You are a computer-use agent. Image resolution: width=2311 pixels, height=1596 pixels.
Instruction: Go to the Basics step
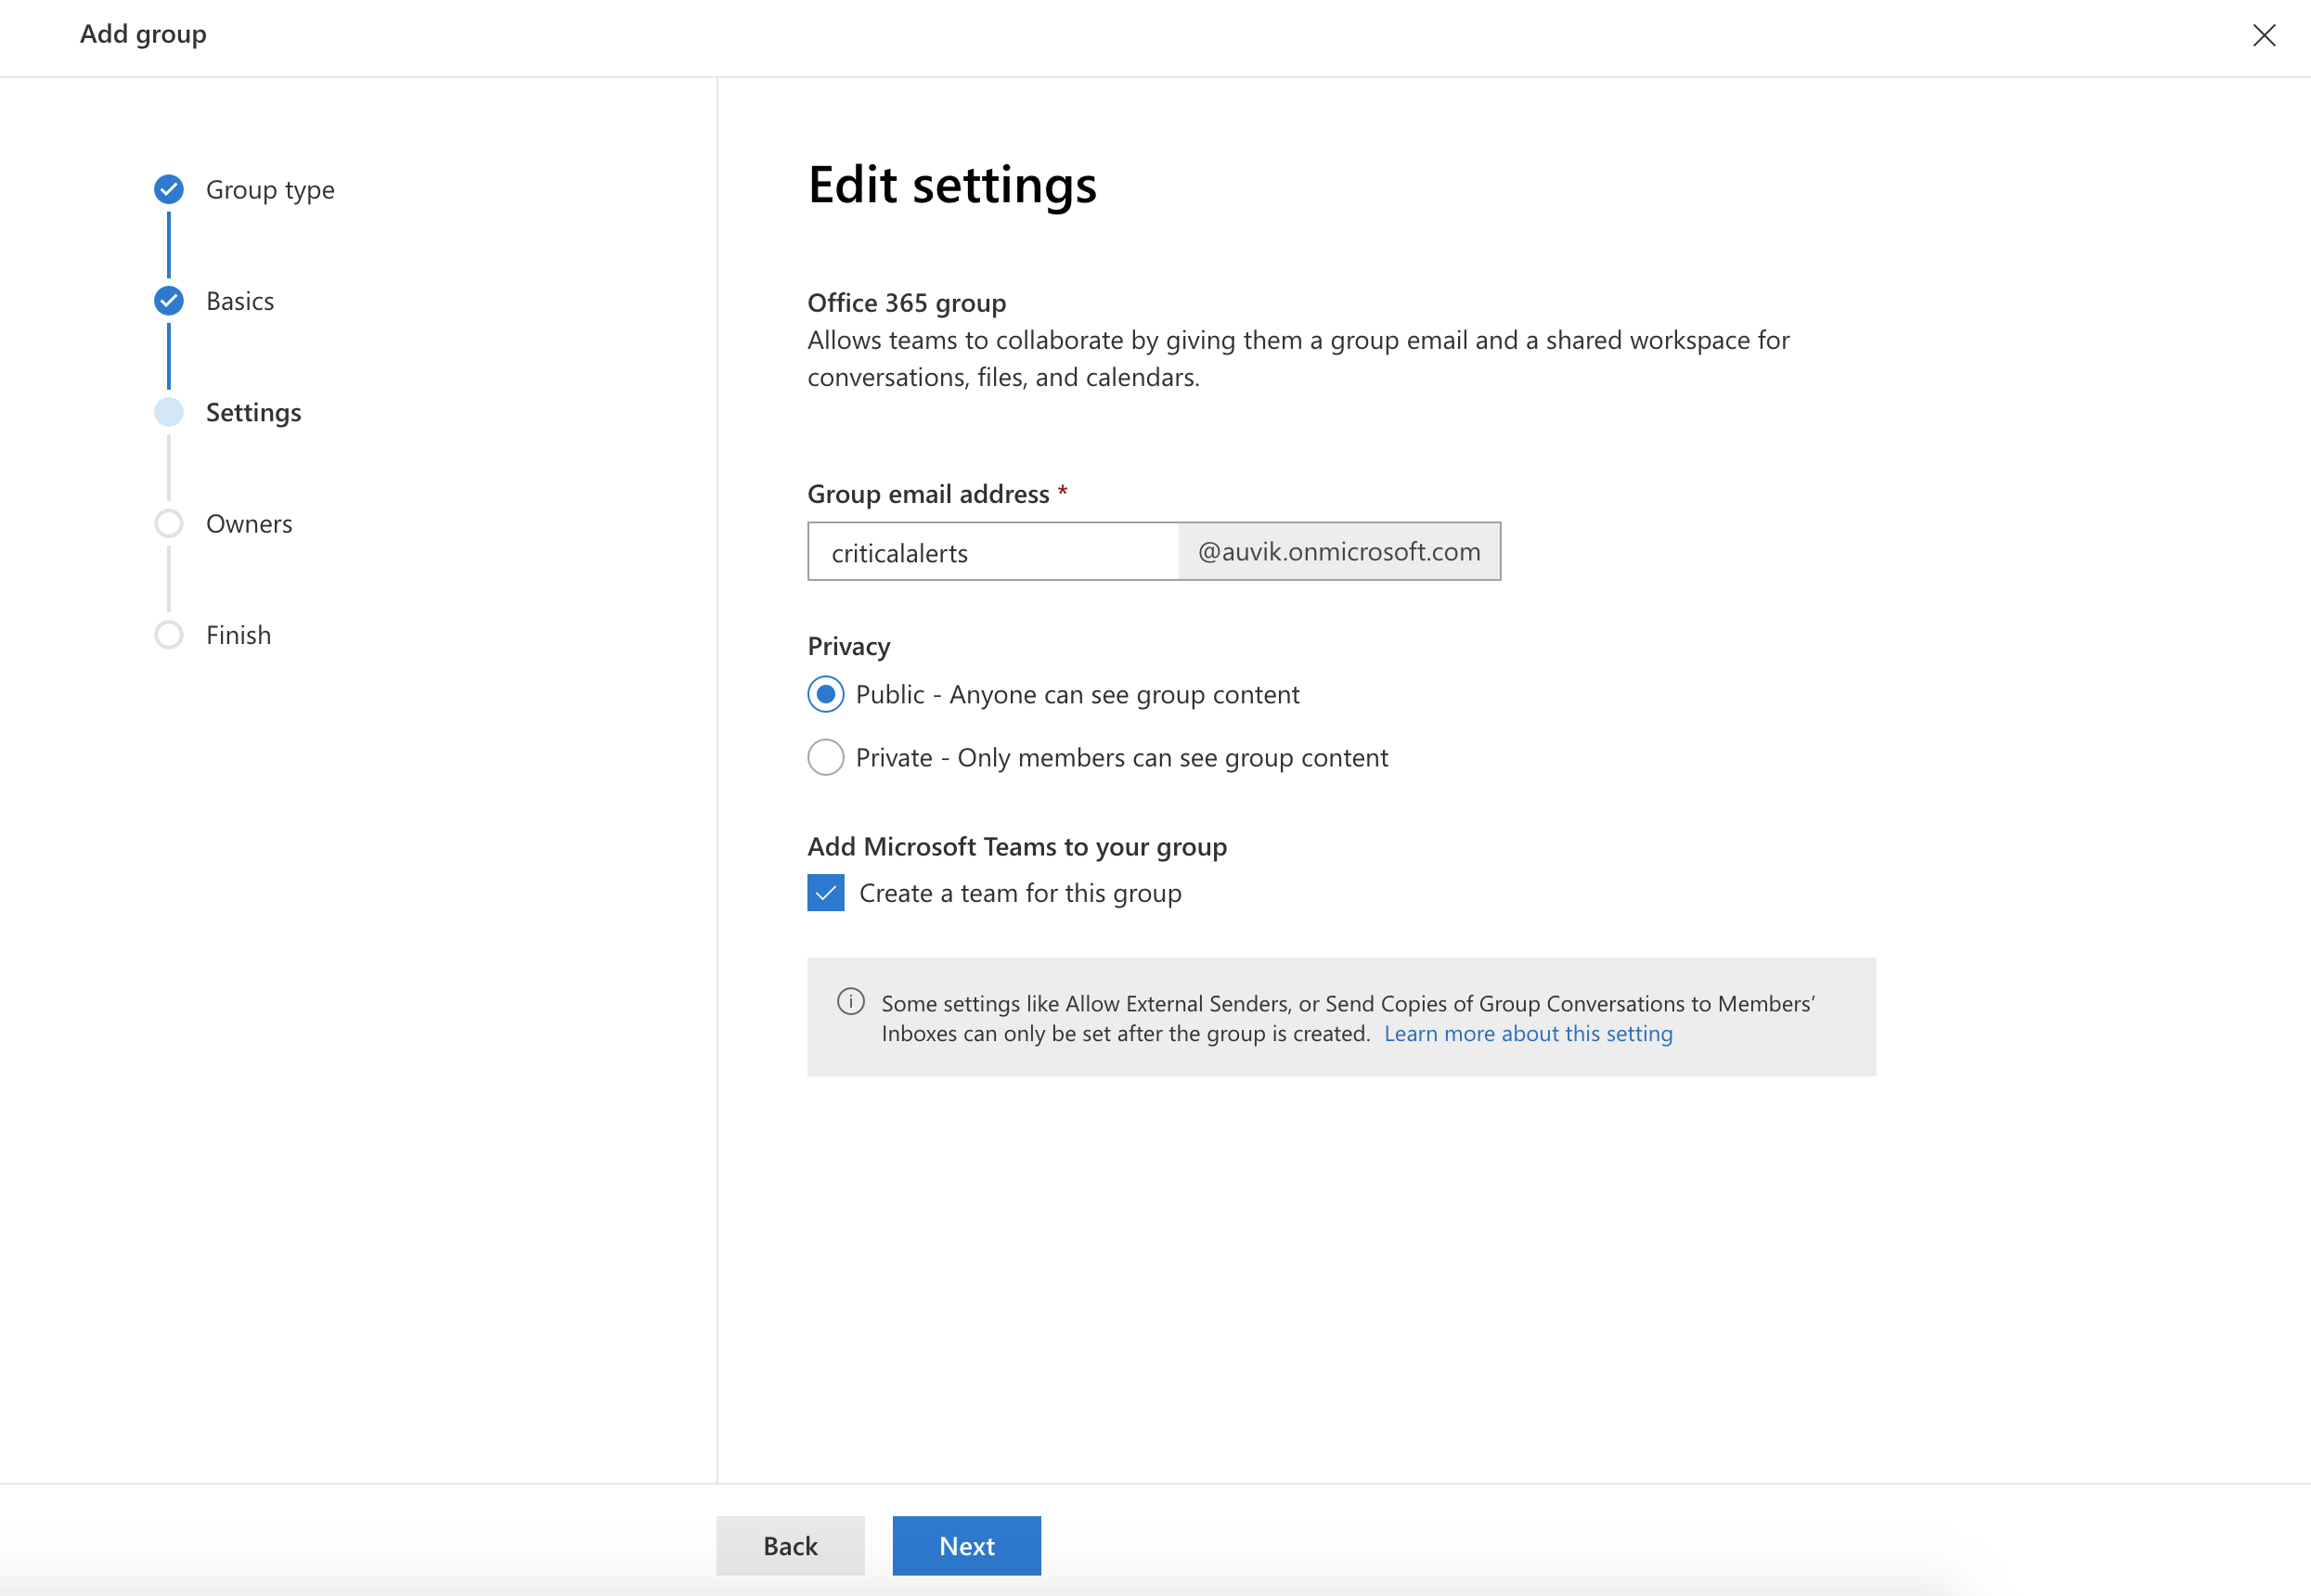click(240, 301)
